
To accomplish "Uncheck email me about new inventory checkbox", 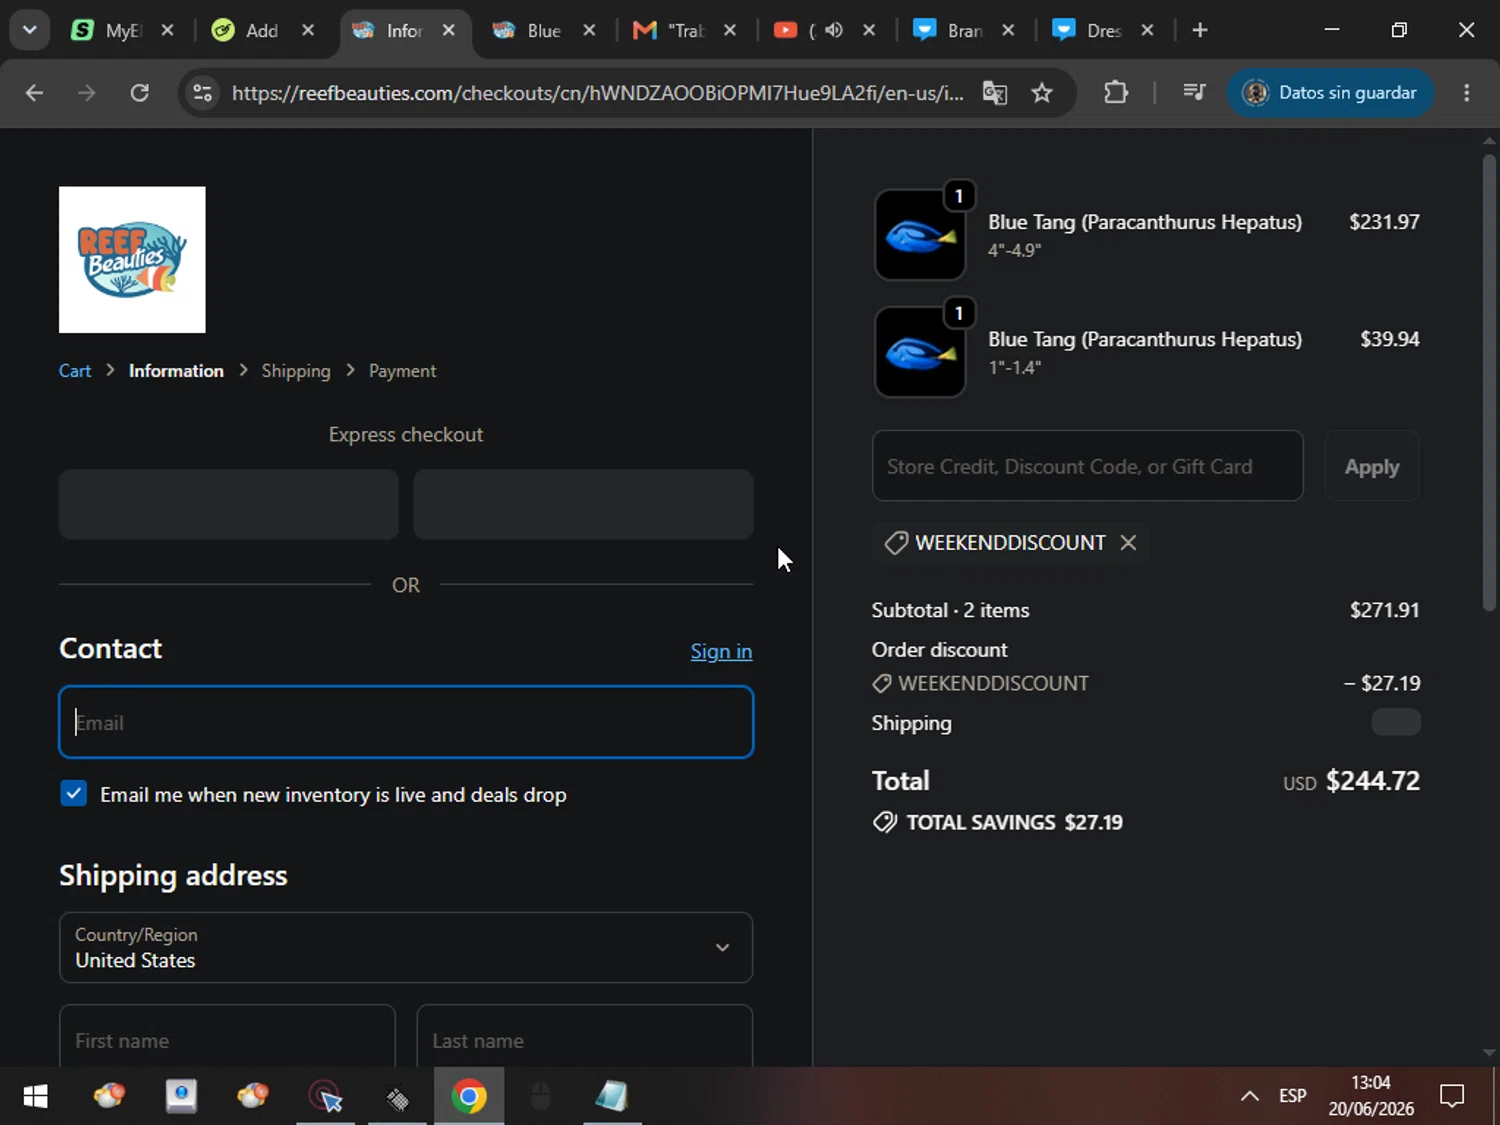I will (x=73, y=794).
